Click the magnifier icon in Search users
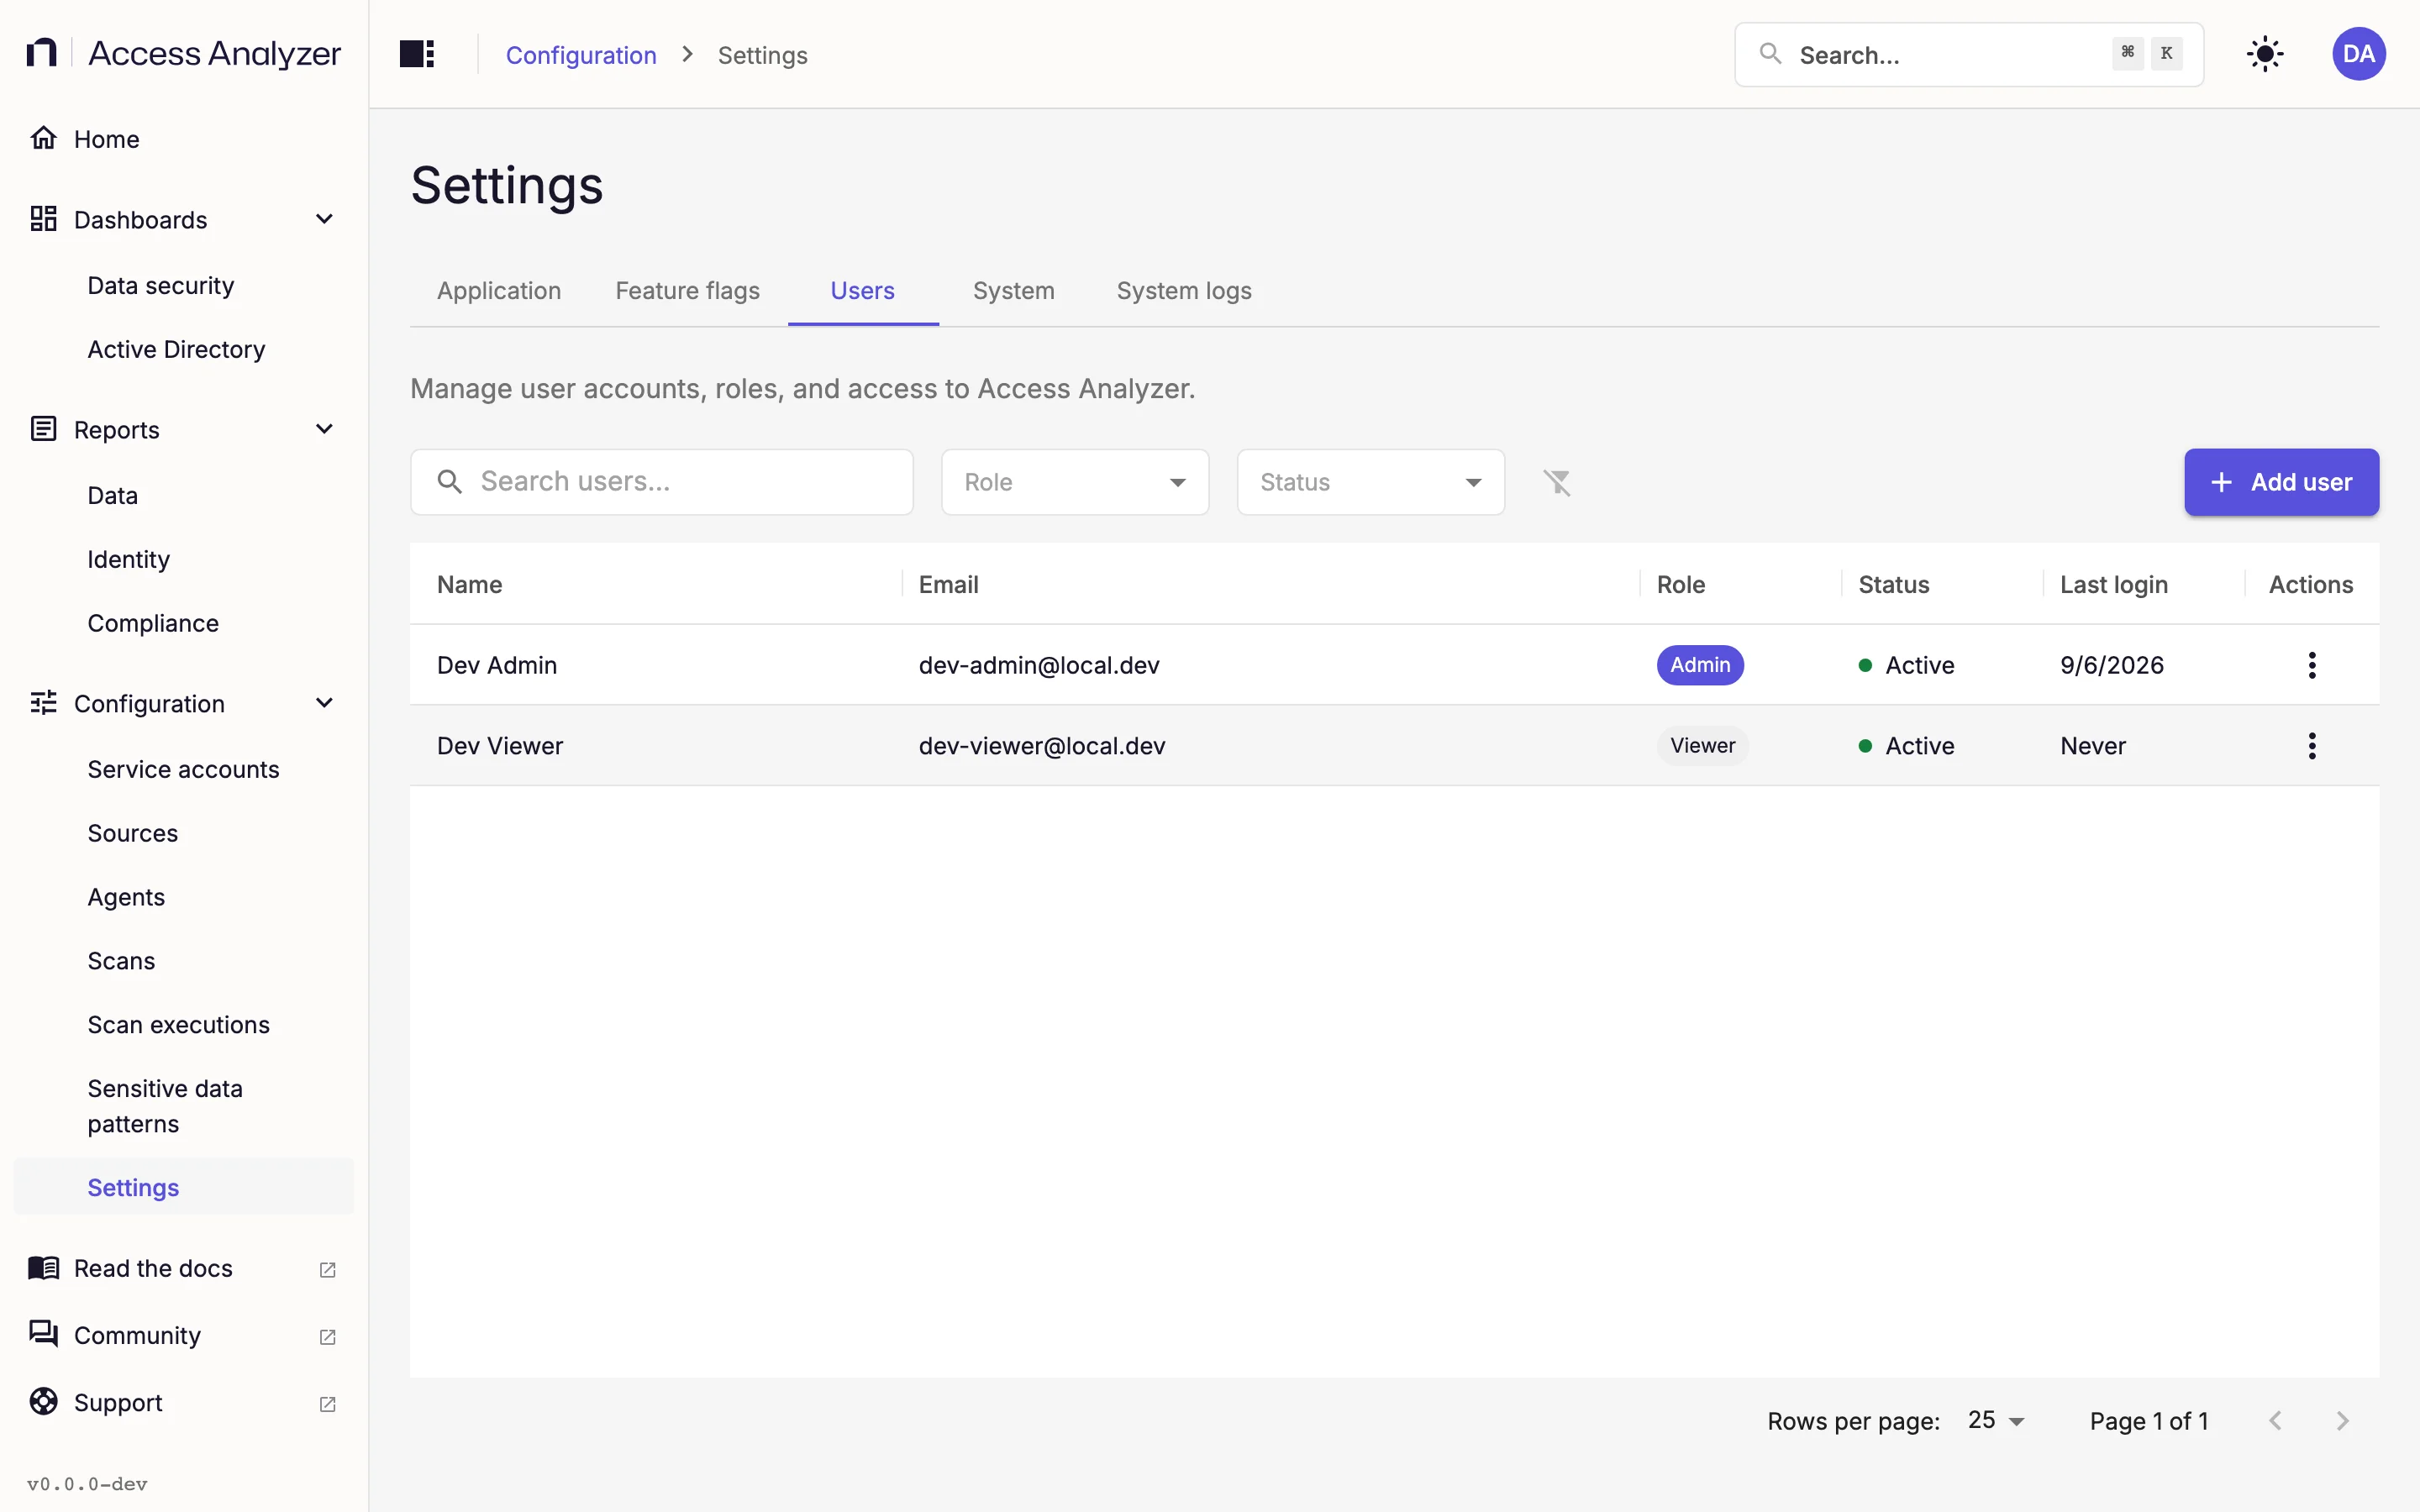 click(x=450, y=482)
